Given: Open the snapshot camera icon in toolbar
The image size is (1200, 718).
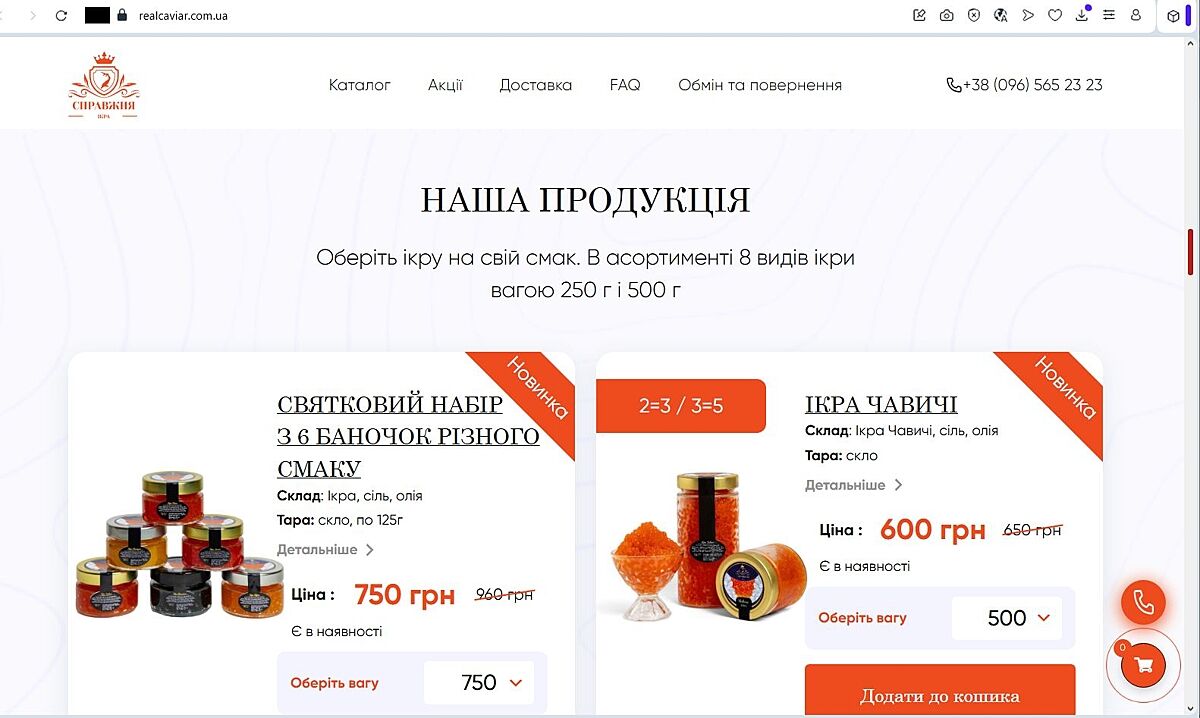Looking at the screenshot, I should pos(946,15).
